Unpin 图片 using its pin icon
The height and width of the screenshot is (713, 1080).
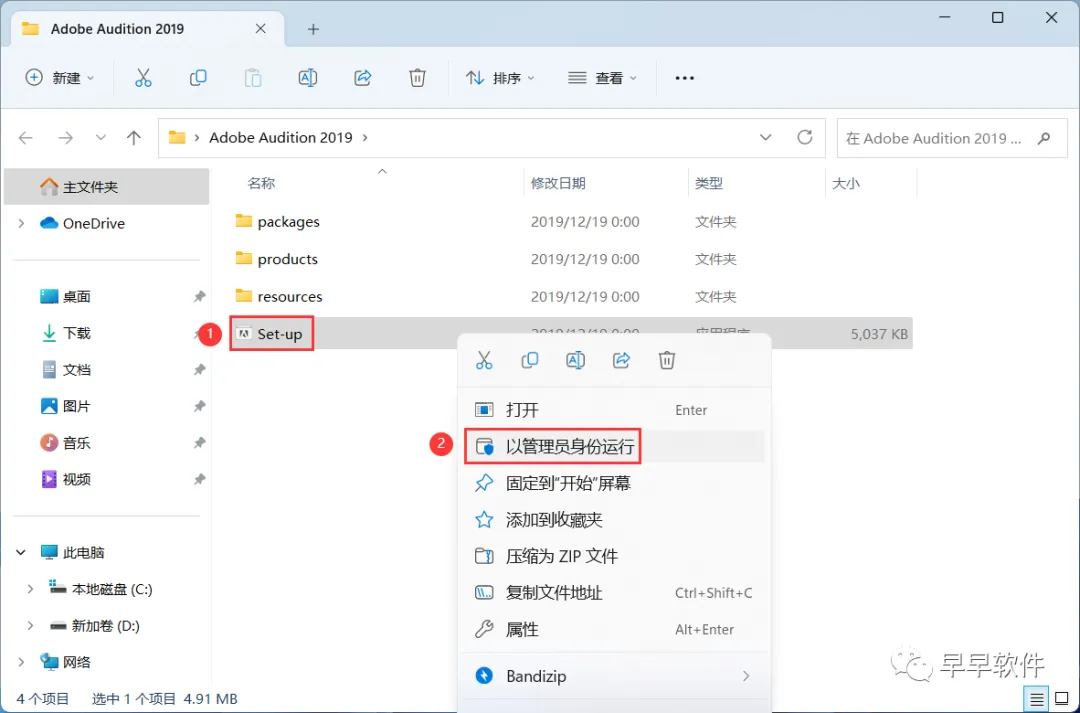point(199,406)
